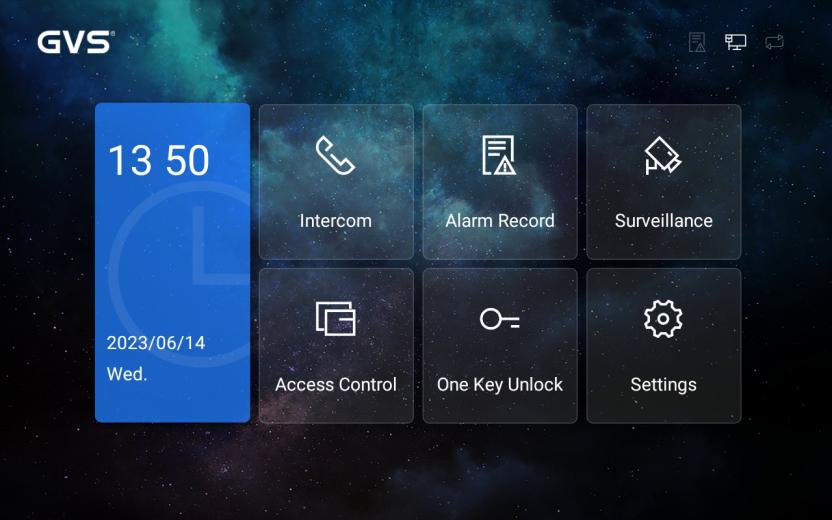Click the Intercom phone handset icon
Screen dimensions: 832x520
pyautogui.click(x=335, y=155)
